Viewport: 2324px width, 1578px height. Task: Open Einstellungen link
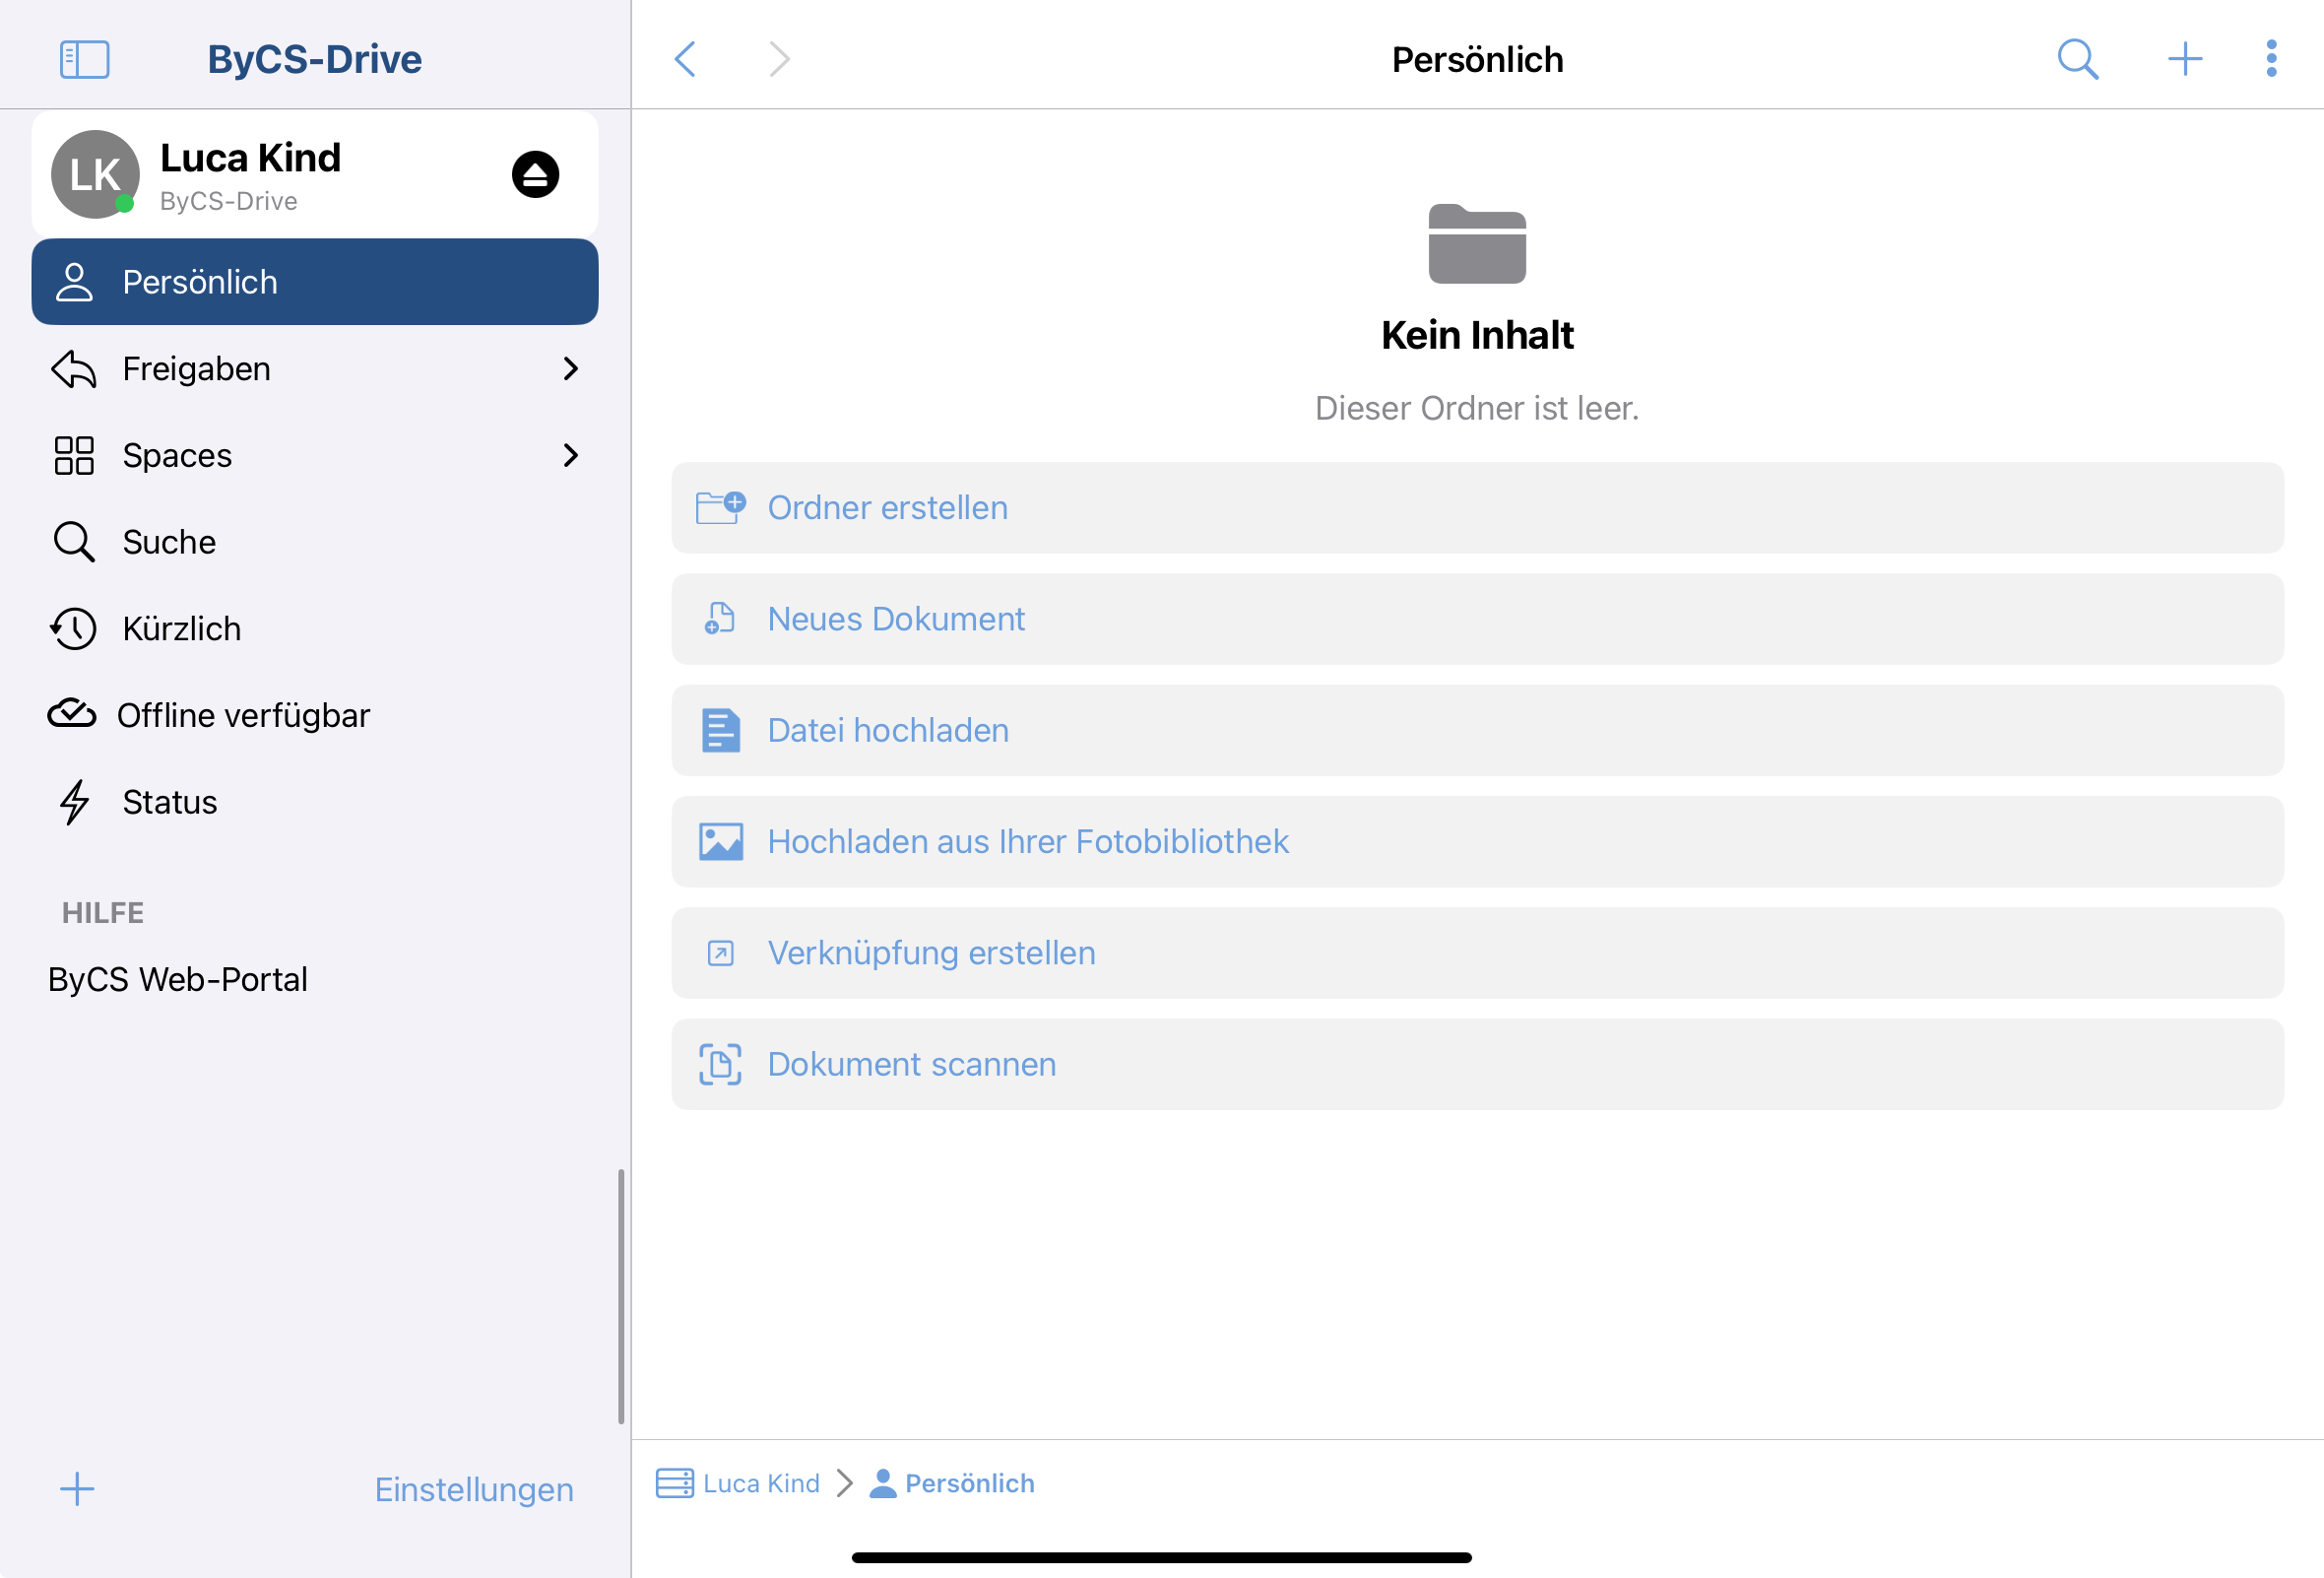tap(473, 1489)
